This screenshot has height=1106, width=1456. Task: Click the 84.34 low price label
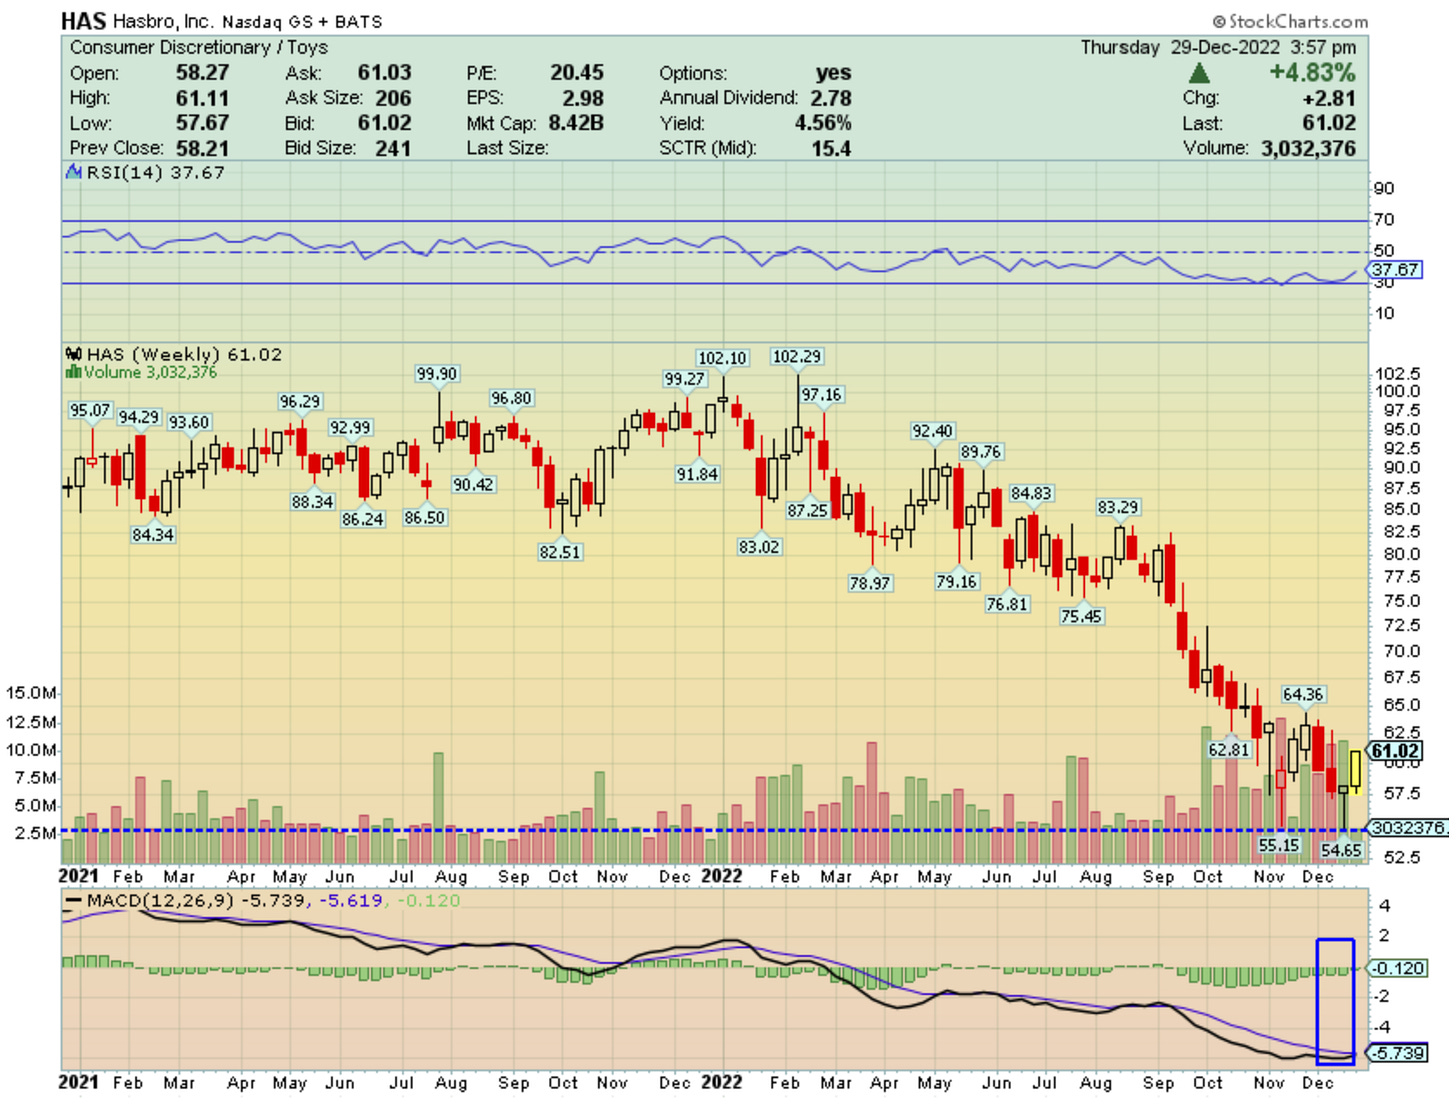click(x=153, y=534)
